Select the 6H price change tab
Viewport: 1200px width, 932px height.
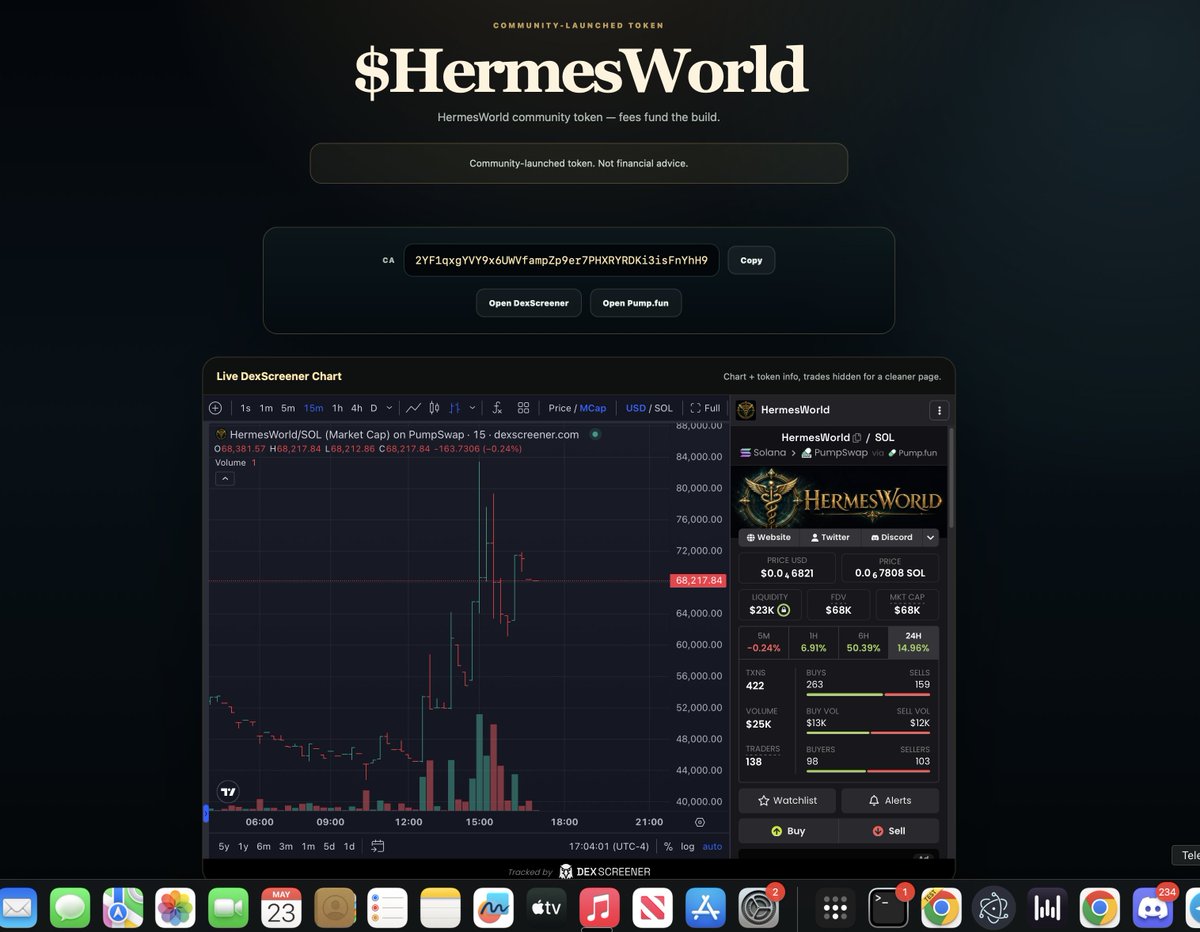pos(864,642)
